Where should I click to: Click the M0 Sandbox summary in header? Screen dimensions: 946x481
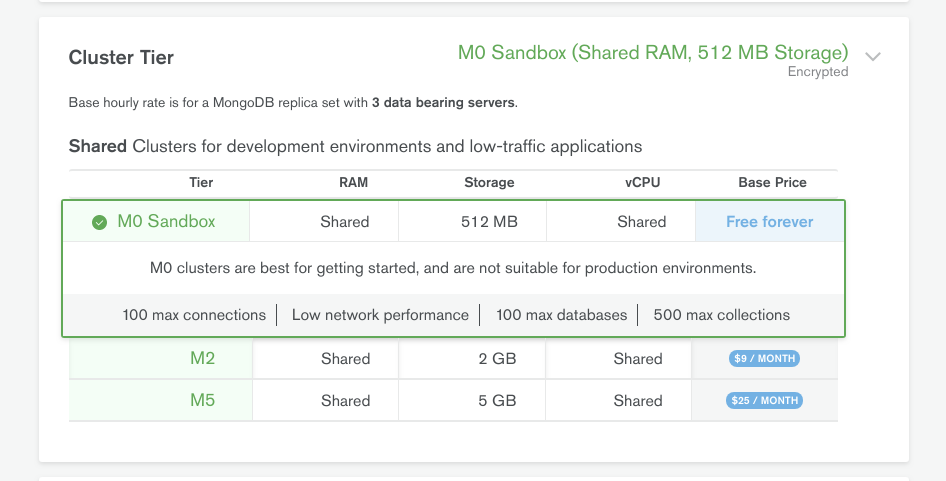652,52
